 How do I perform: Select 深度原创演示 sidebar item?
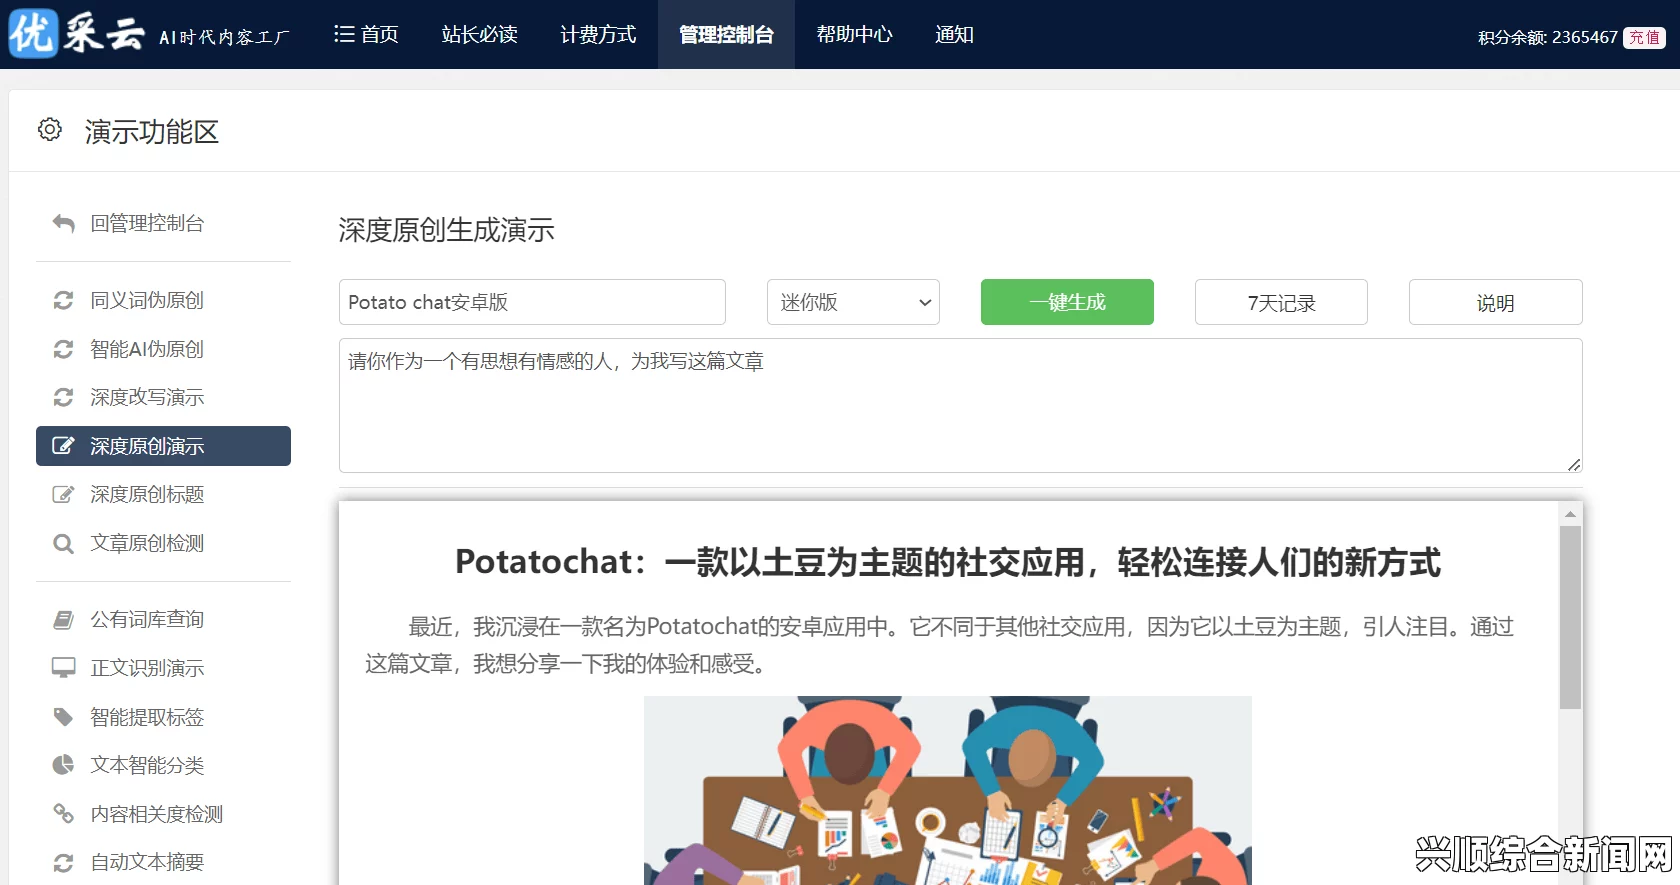163,446
